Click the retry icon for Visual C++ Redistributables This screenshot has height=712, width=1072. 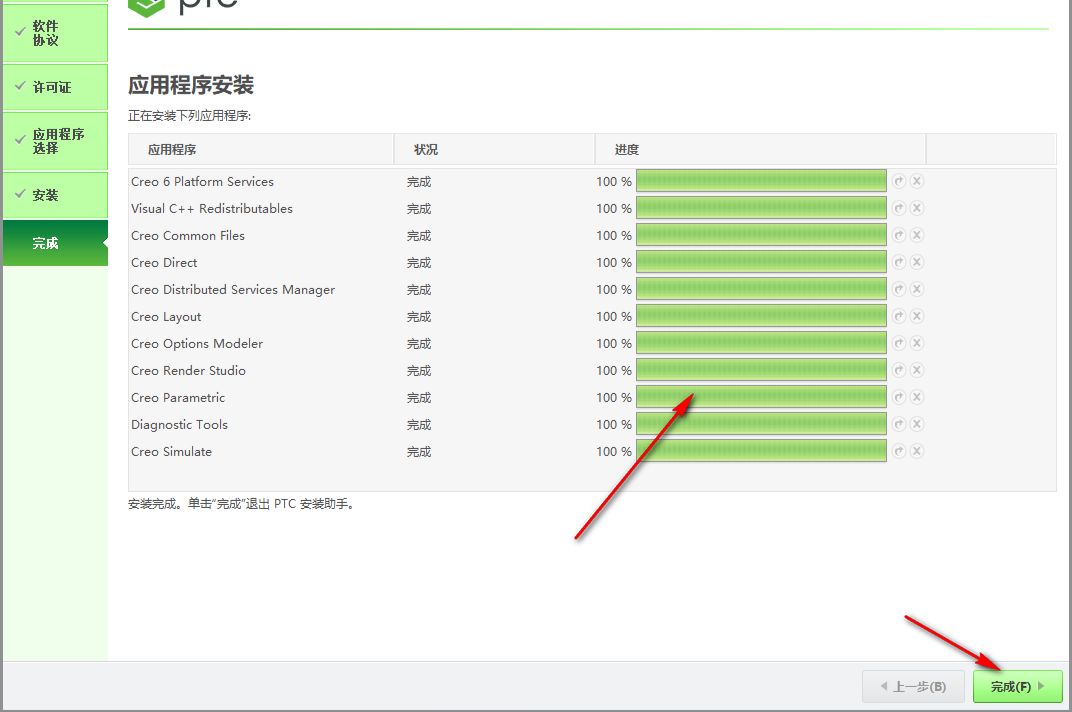coord(899,208)
